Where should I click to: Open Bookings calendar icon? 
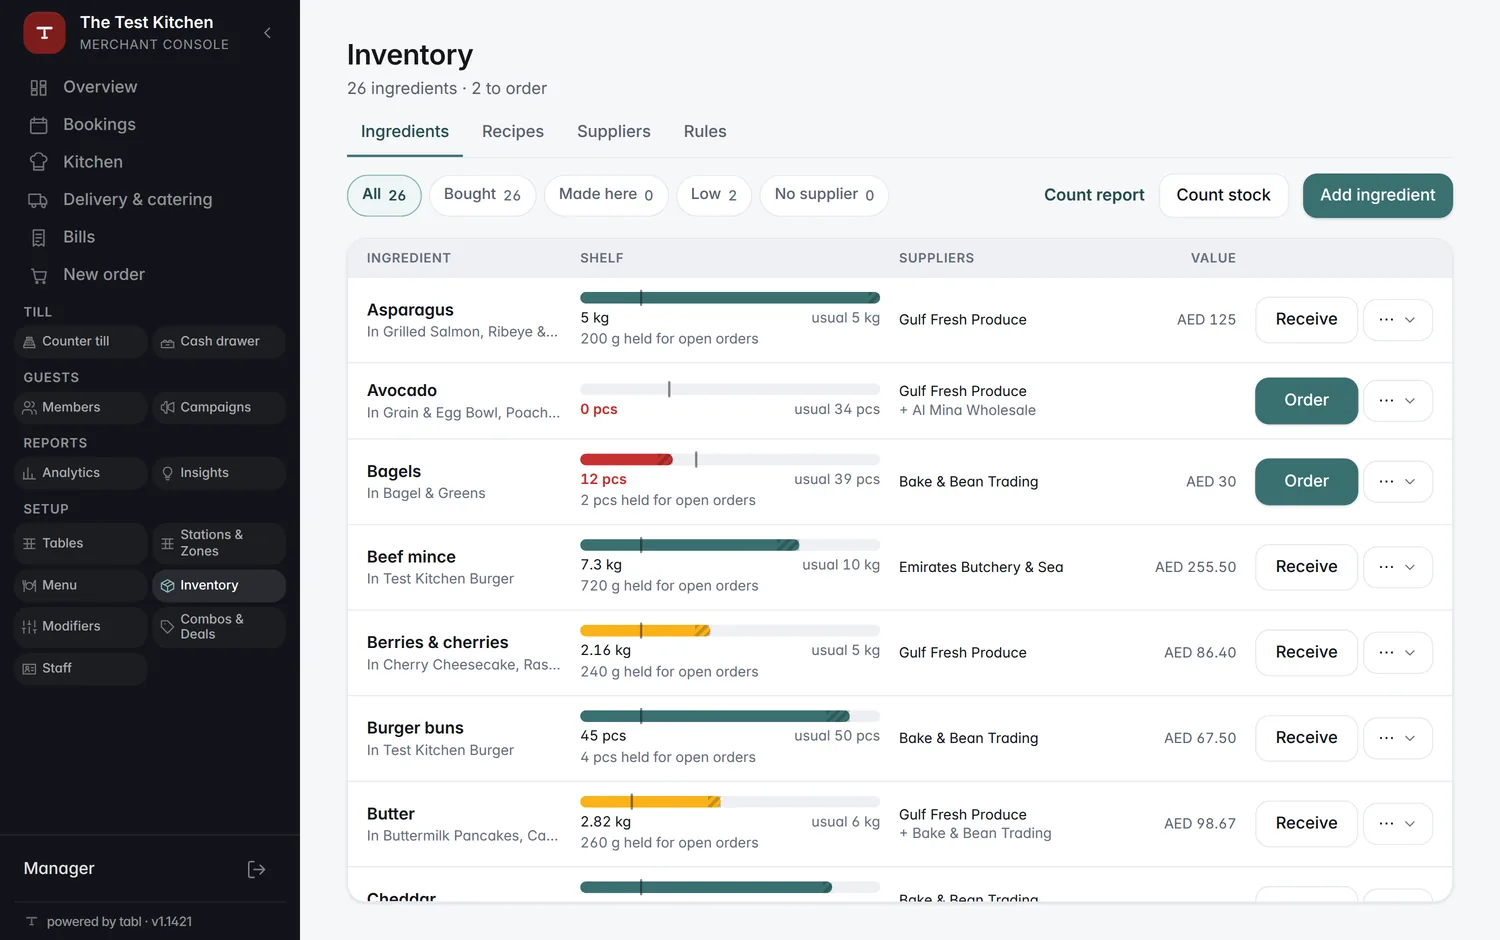pos(39,125)
